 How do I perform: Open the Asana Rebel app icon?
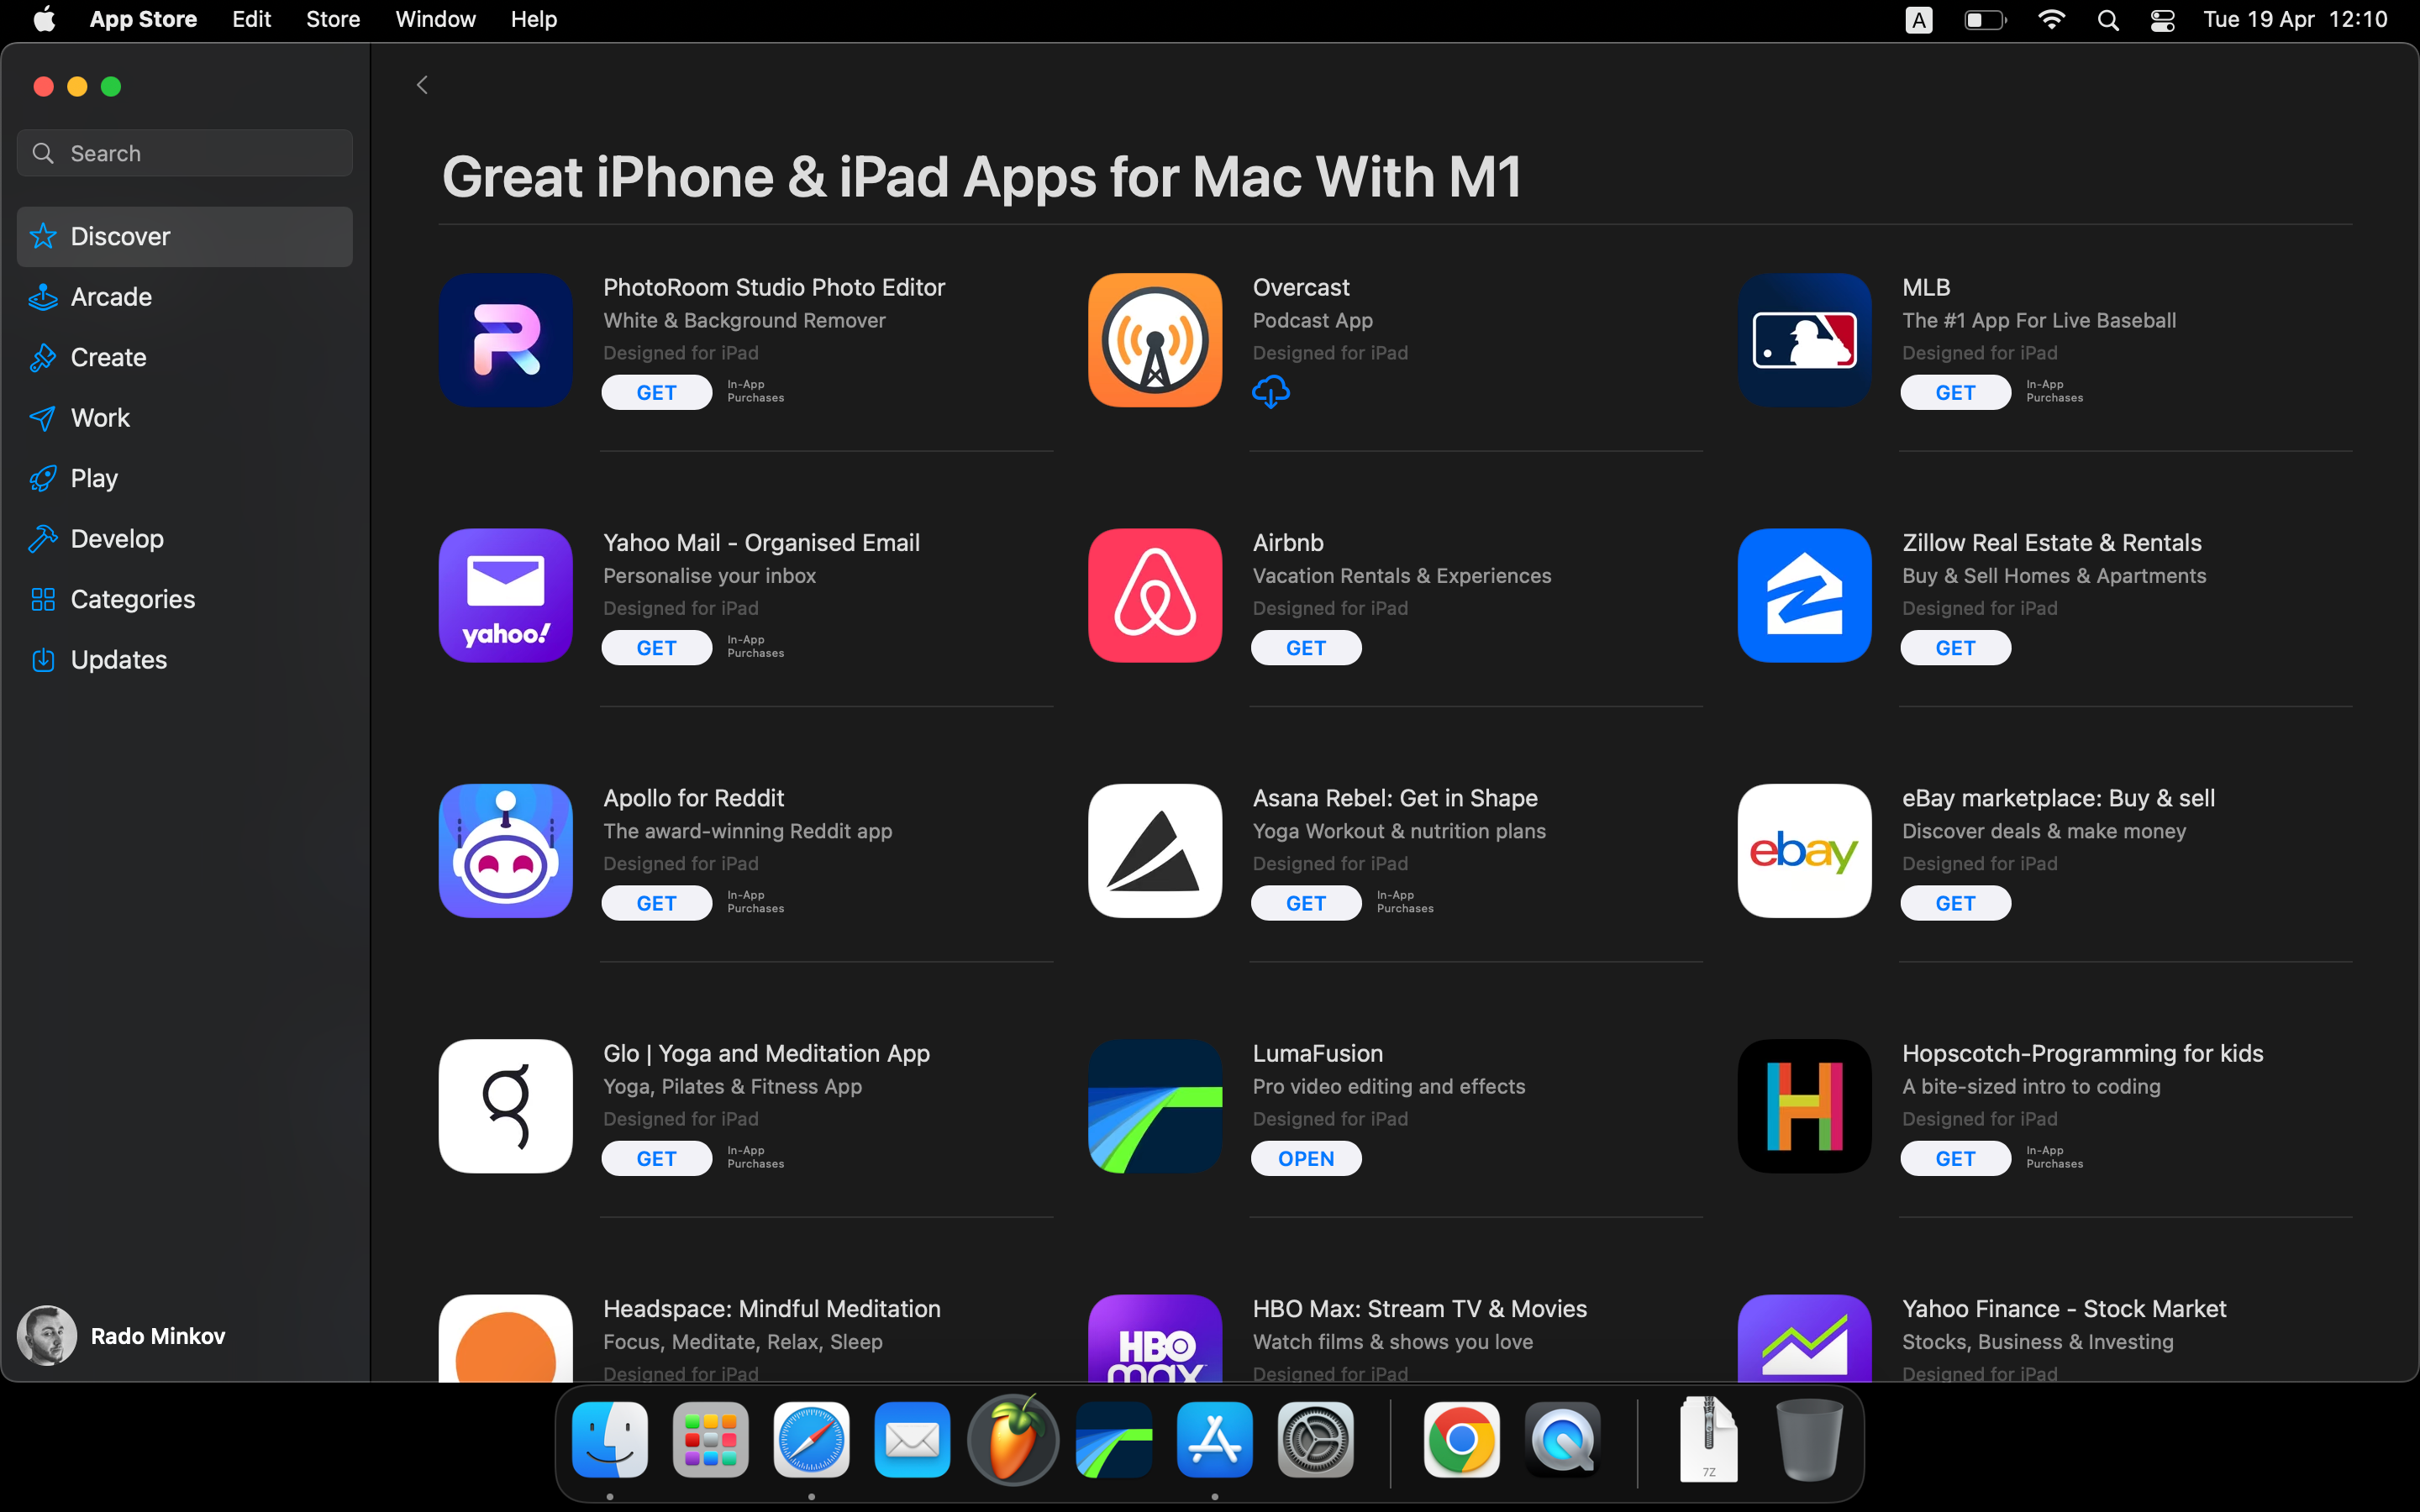click(1155, 850)
